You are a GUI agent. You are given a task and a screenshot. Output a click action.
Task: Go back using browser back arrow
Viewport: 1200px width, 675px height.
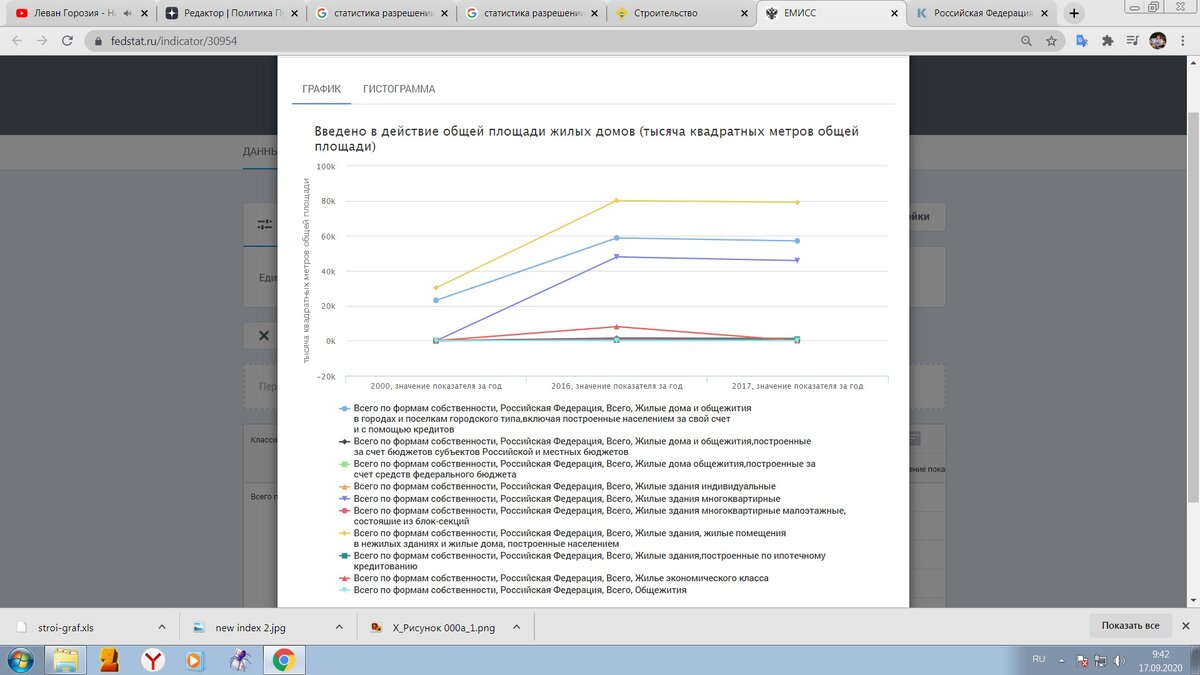click(x=18, y=42)
